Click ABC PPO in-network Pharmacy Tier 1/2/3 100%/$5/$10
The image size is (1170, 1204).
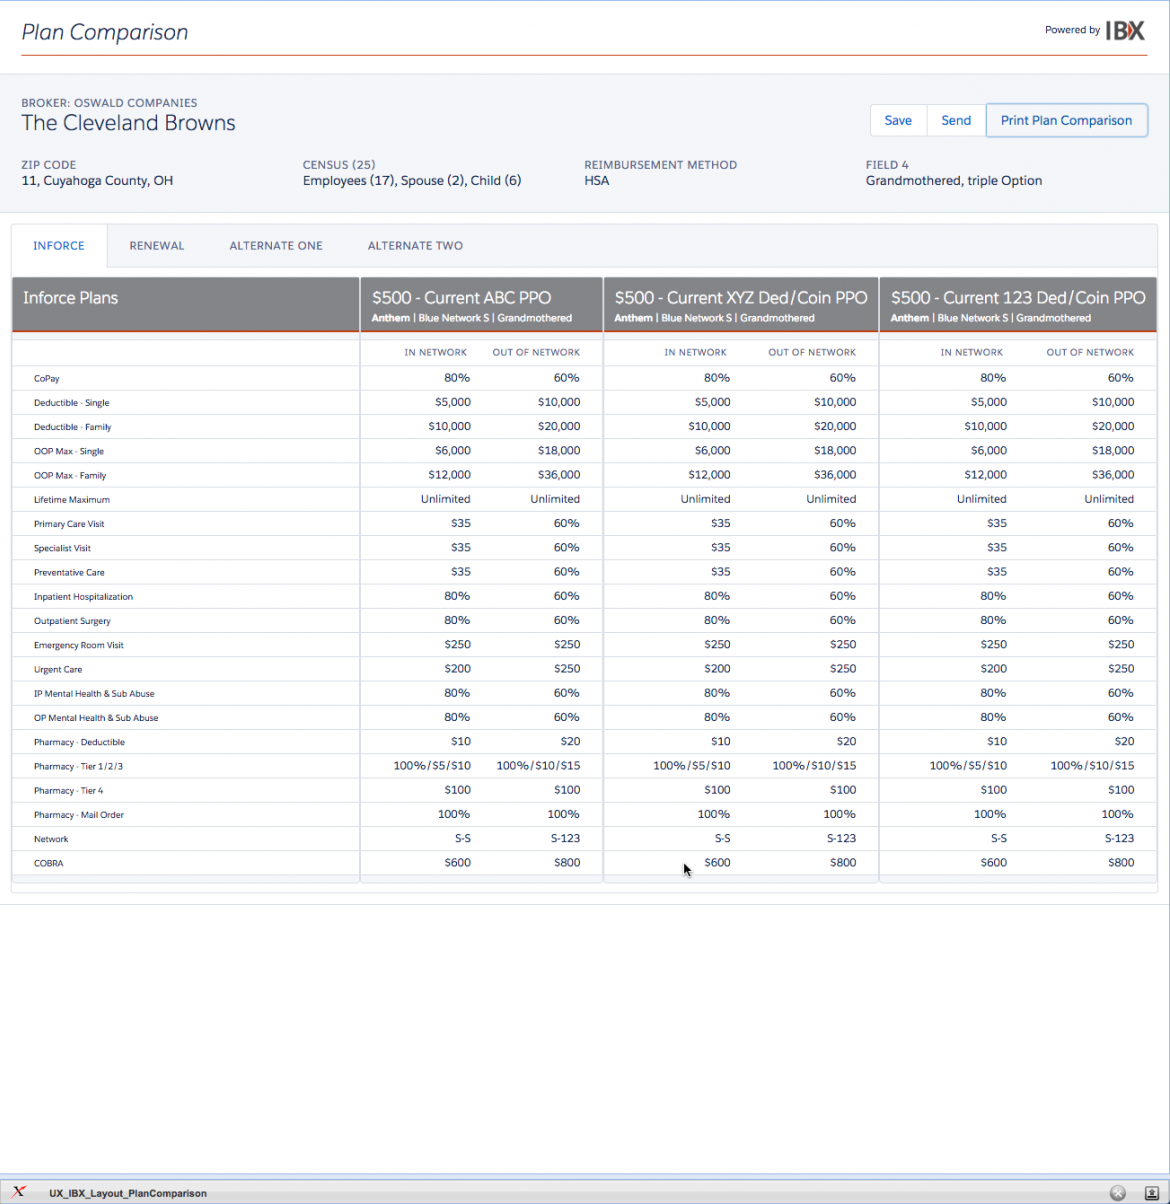(x=432, y=765)
